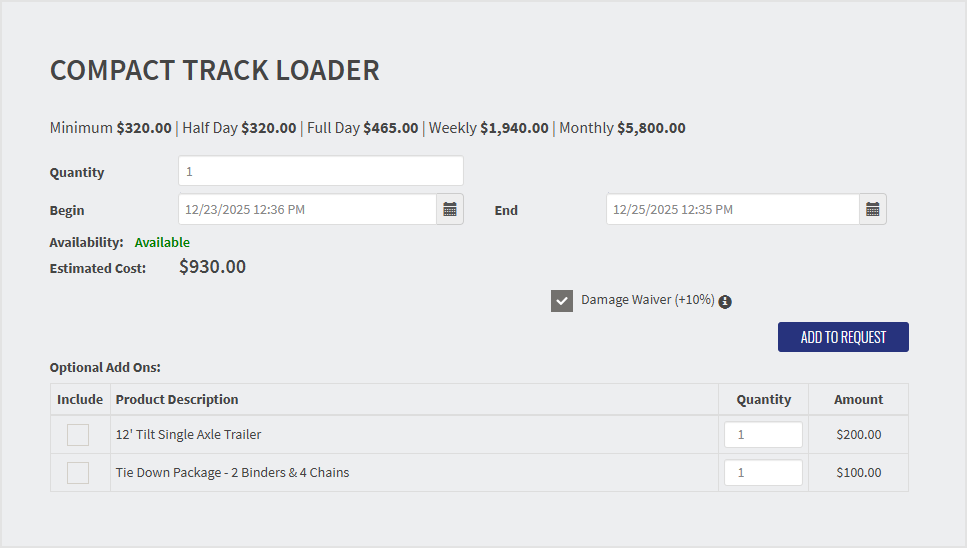Click the Damage Waiver info icon

click(725, 302)
